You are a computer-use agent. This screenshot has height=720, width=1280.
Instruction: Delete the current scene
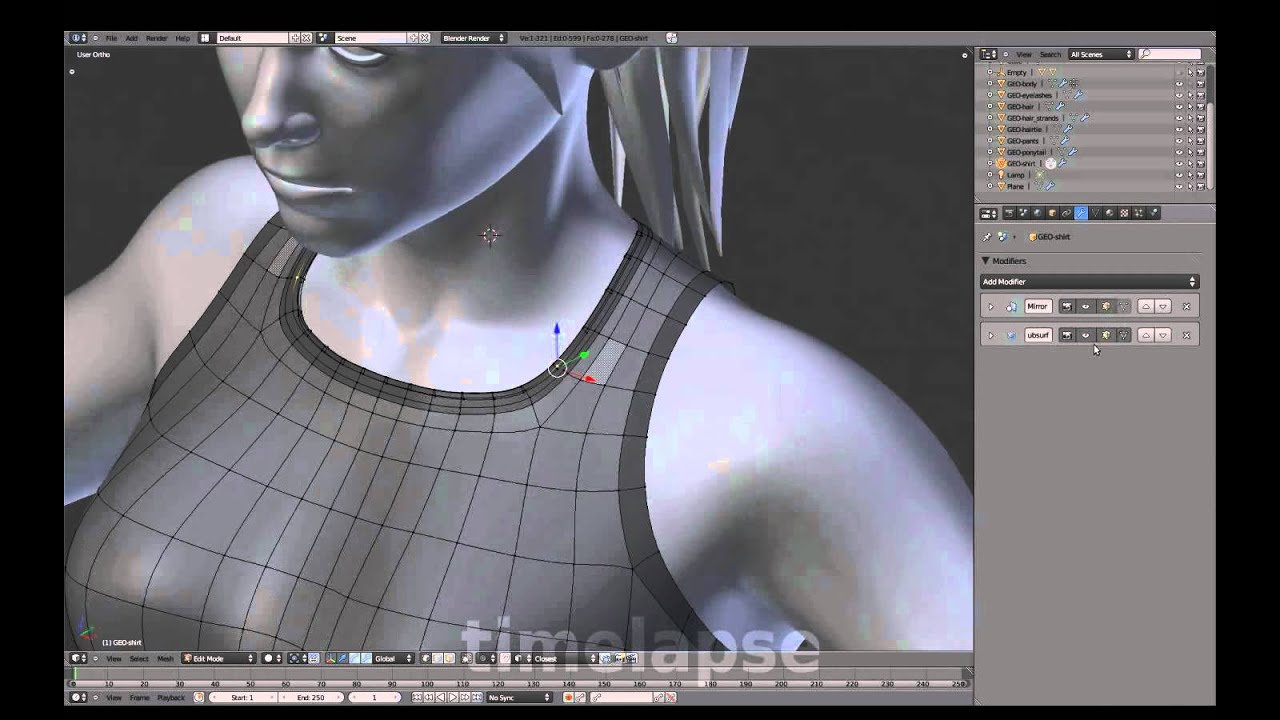coord(424,38)
